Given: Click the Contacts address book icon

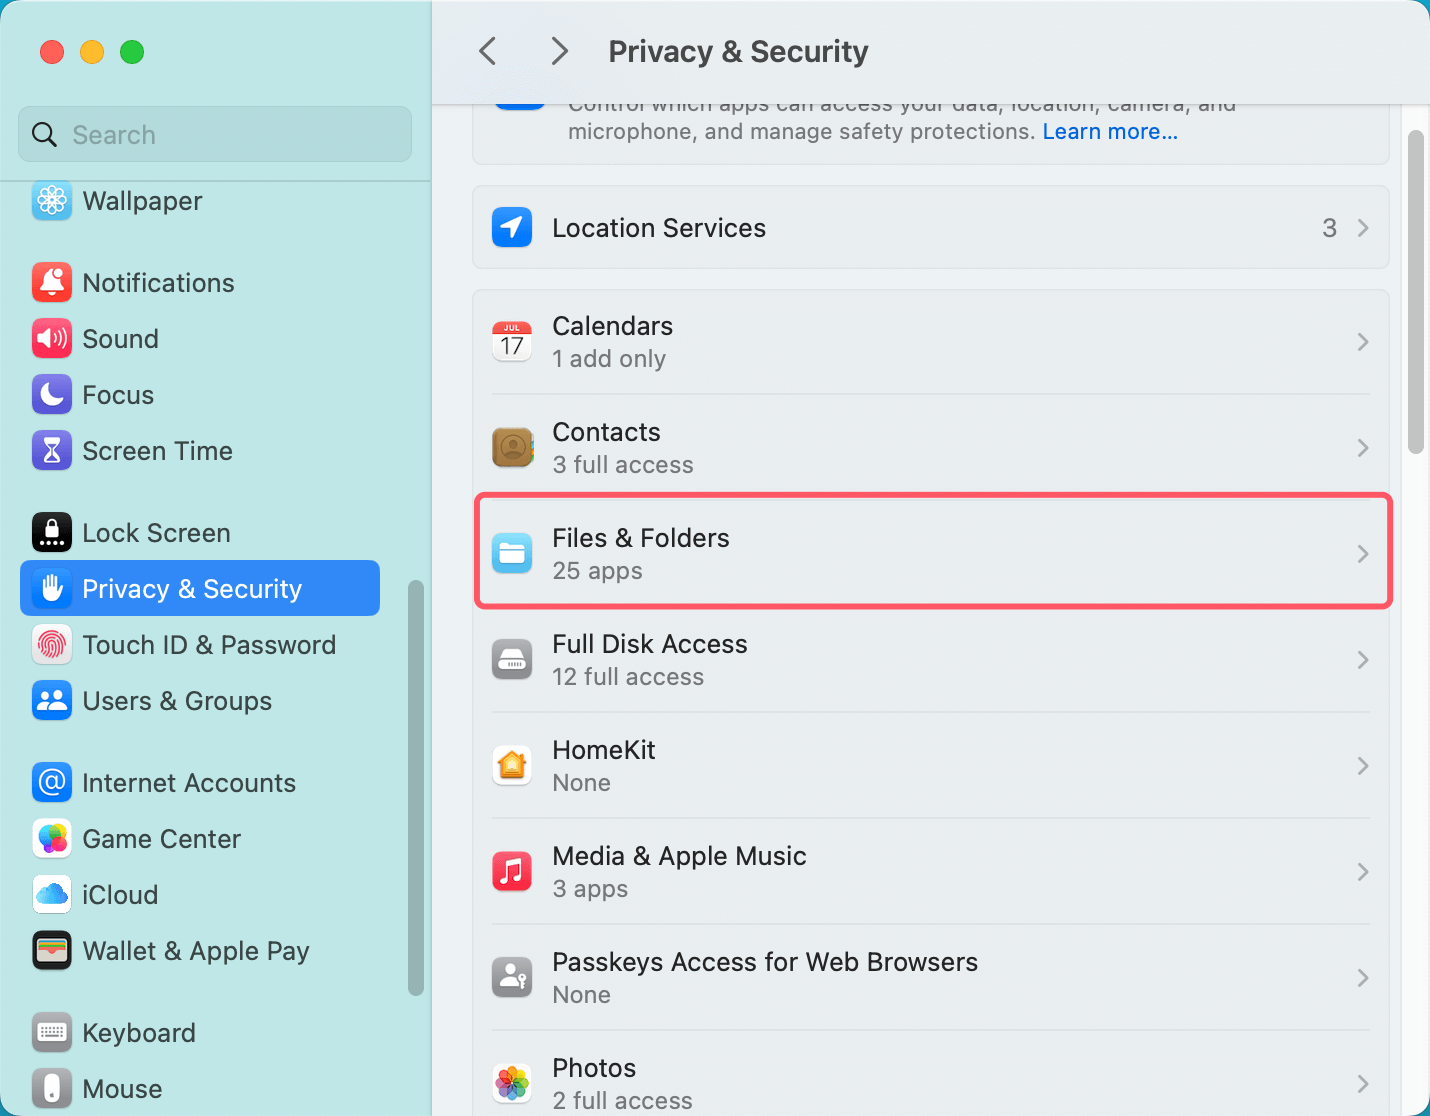Looking at the screenshot, I should 512,447.
